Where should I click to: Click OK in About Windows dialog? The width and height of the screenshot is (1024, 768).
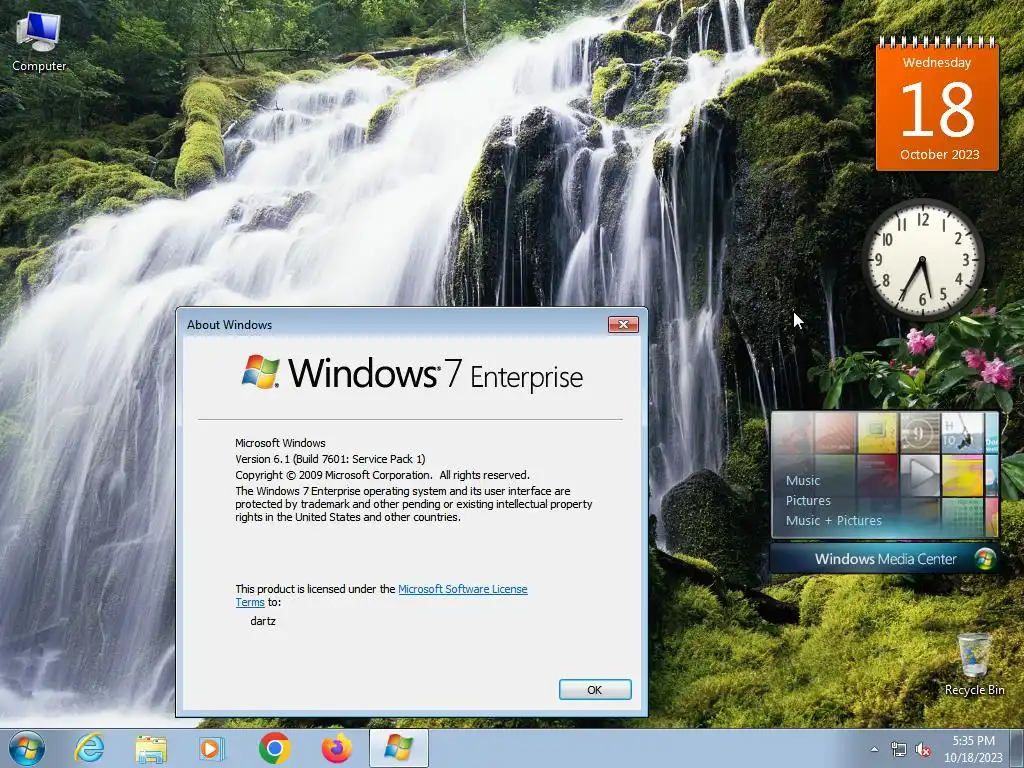tap(595, 690)
